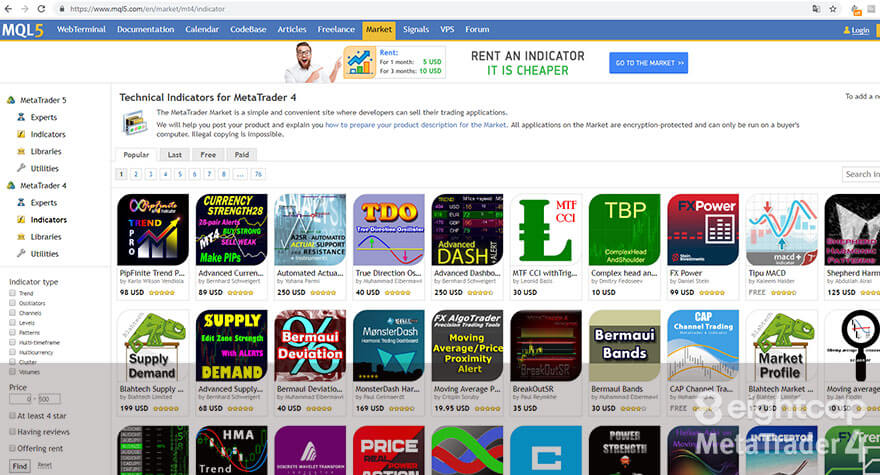Open TBP Complex Head and Shoulder thumbnail

pos(624,230)
